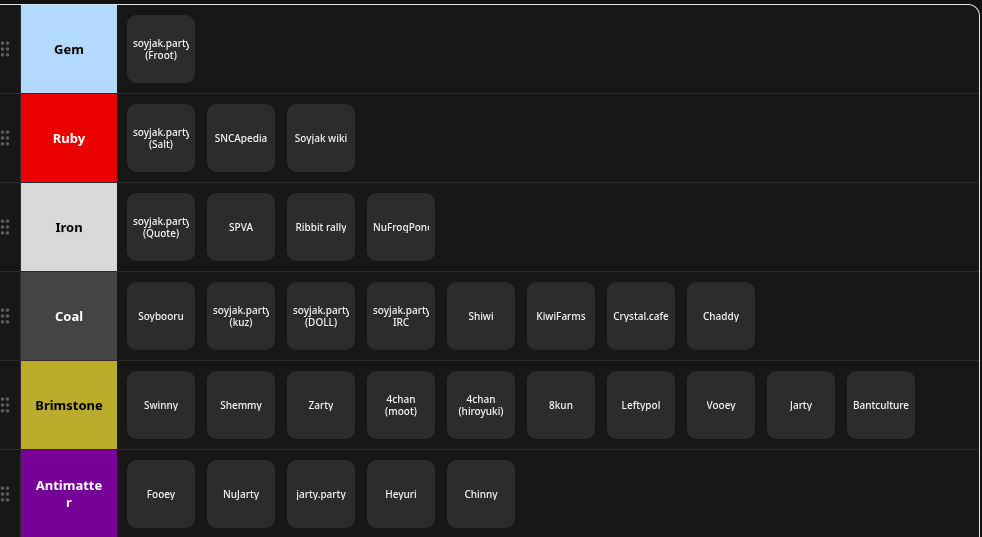Select the KiwiFarms card in Coal
The width and height of the screenshot is (982, 537).
coord(561,316)
